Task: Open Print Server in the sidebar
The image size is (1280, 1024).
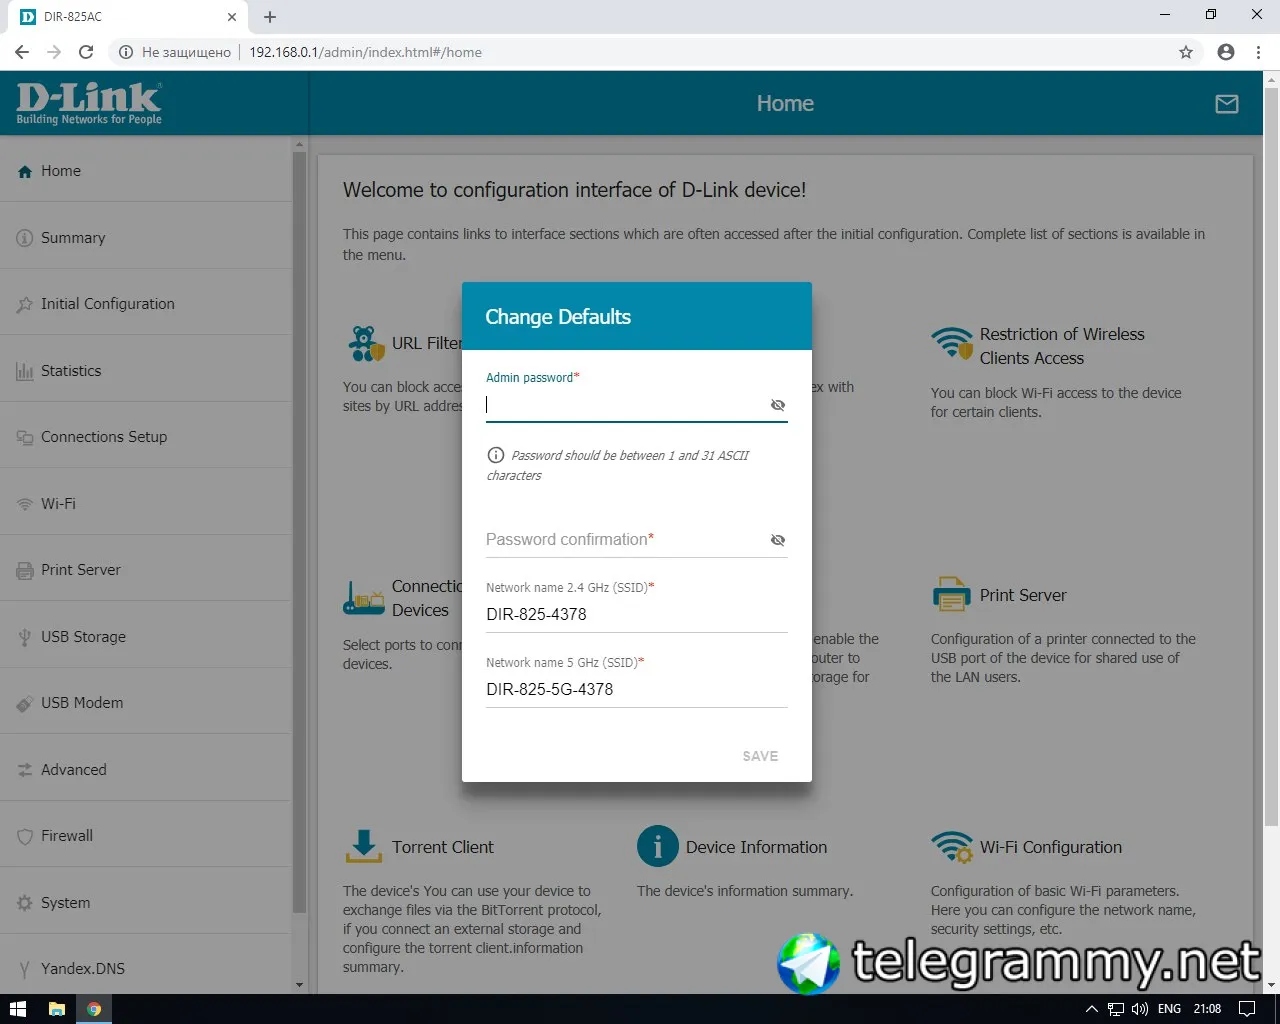Action: coord(146,570)
